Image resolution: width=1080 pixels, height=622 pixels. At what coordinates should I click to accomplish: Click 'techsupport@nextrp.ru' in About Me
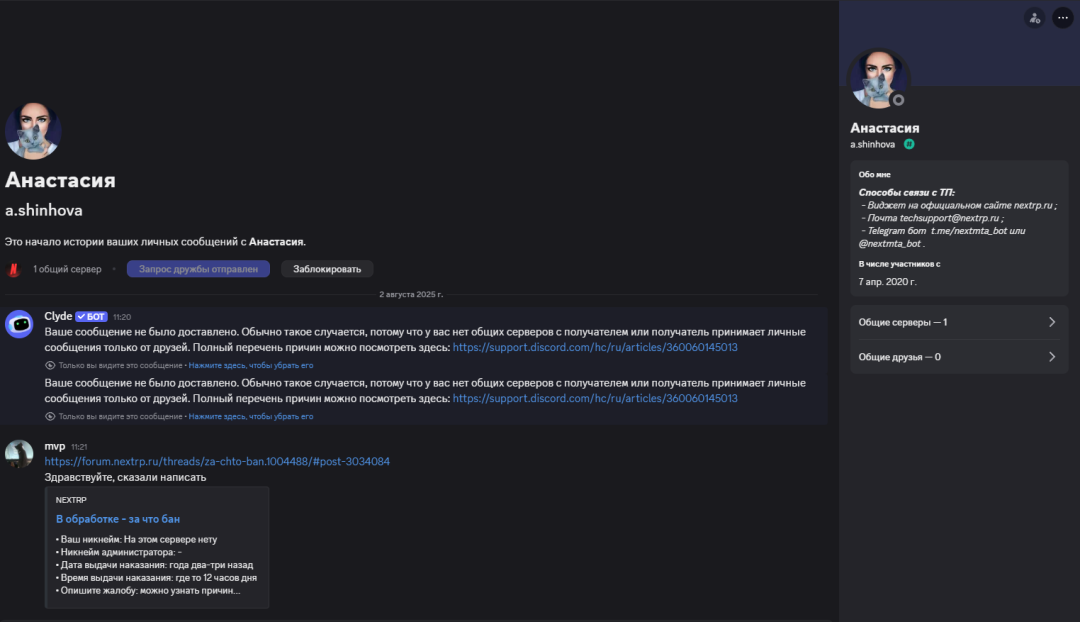[x=948, y=218]
